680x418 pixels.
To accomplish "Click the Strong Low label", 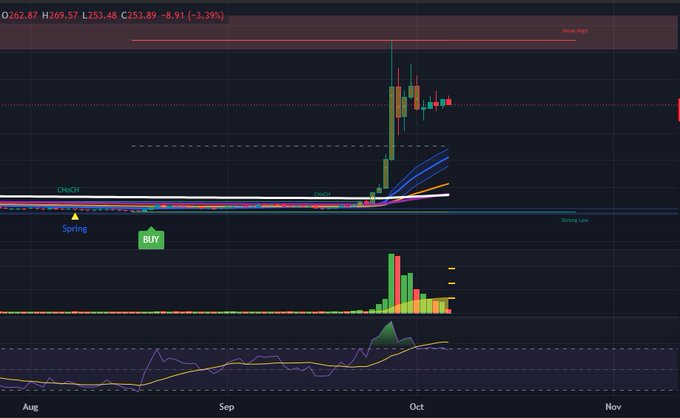I will tap(575, 220).
